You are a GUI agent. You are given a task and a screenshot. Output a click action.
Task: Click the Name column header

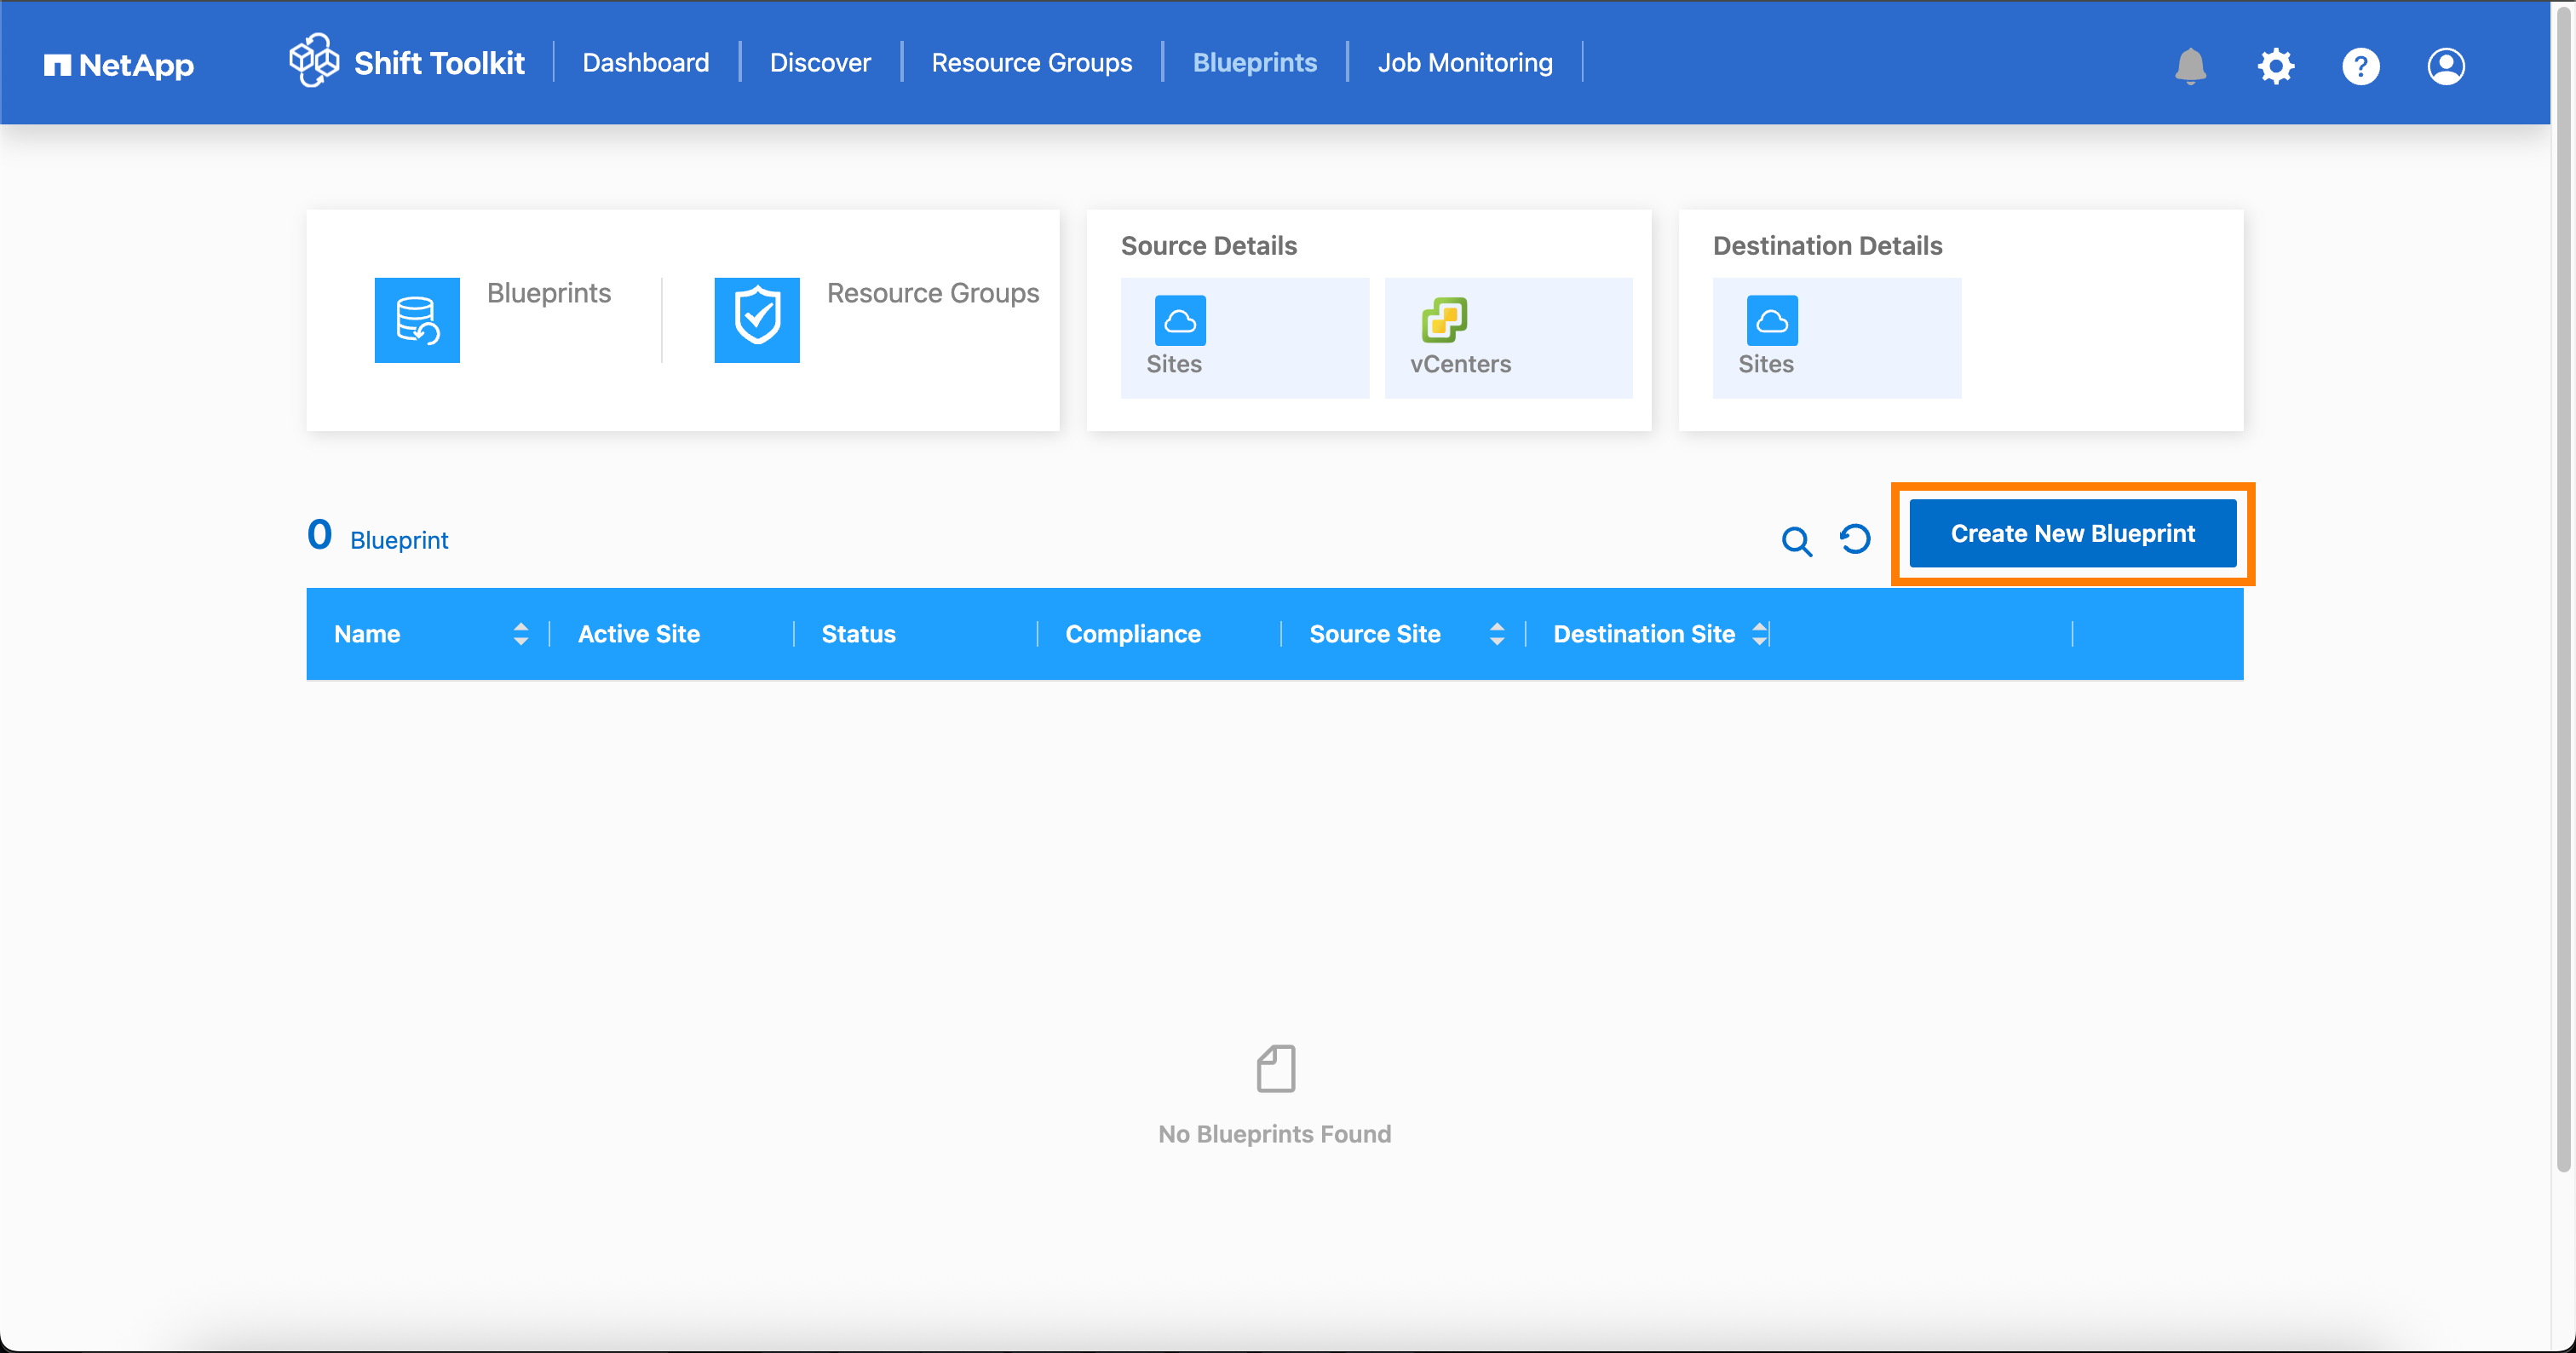coord(367,634)
